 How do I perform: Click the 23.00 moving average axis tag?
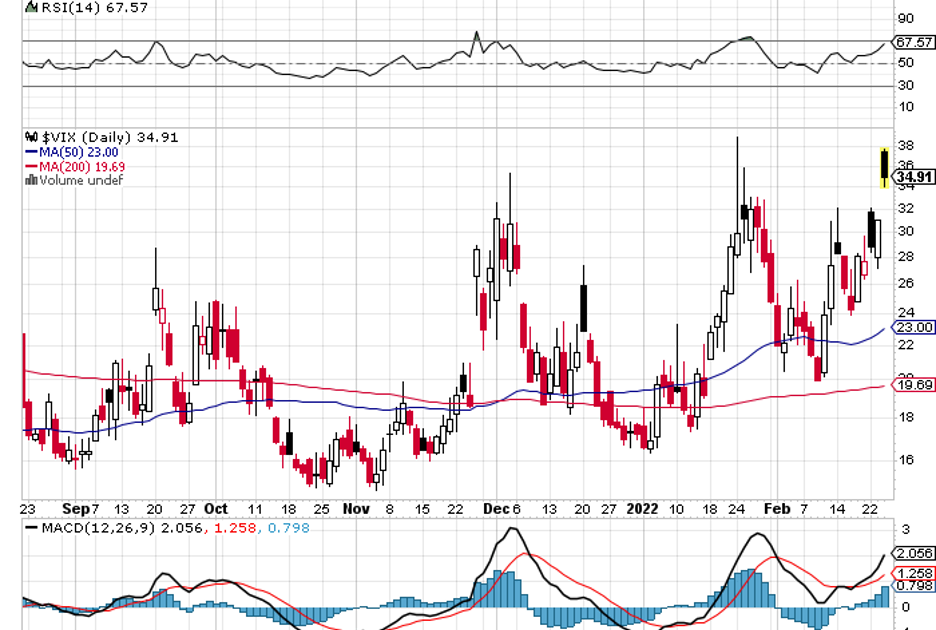tap(913, 327)
